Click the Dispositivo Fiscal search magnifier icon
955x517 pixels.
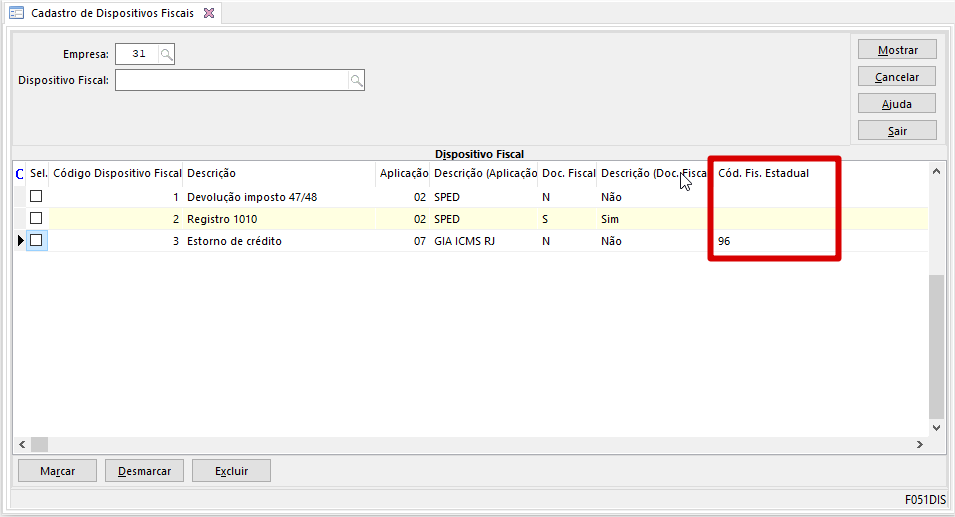pyautogui.click(x=356, y=80)
